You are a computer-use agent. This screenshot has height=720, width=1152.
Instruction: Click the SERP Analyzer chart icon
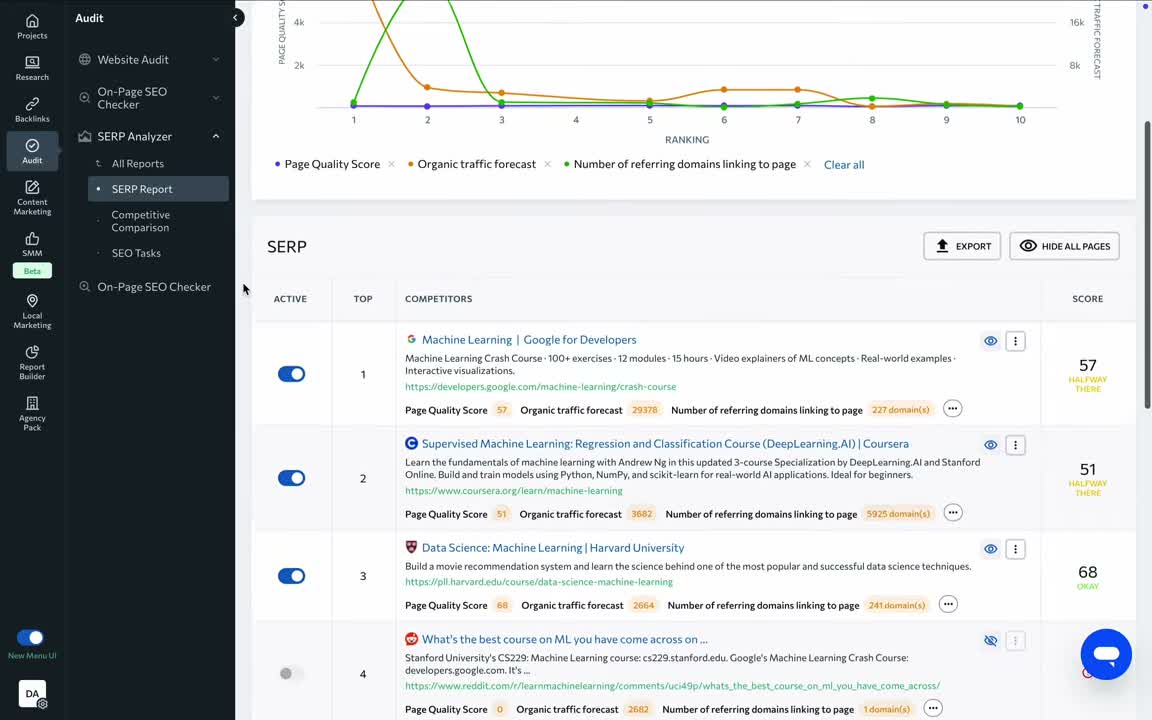tap(84, 136)
